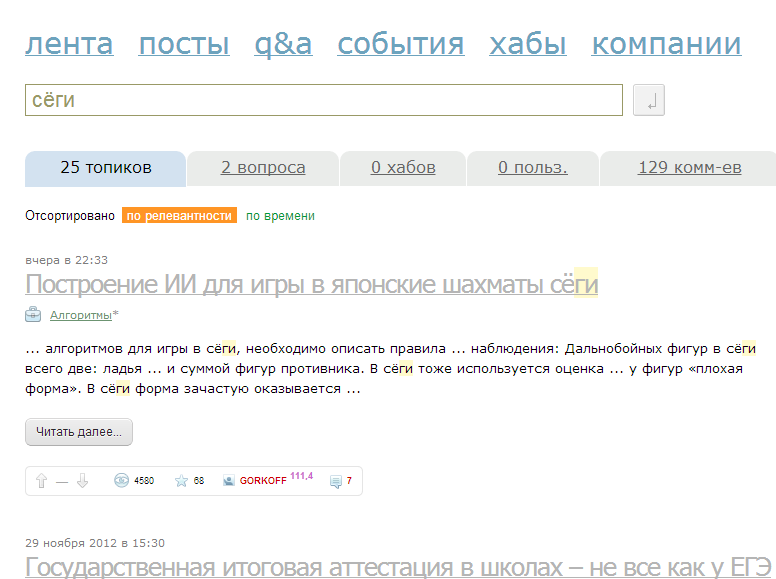The width and height of the screenshot is (776, 579).
Task: Click the dash vote score between arrows
Action: (62, 482)
